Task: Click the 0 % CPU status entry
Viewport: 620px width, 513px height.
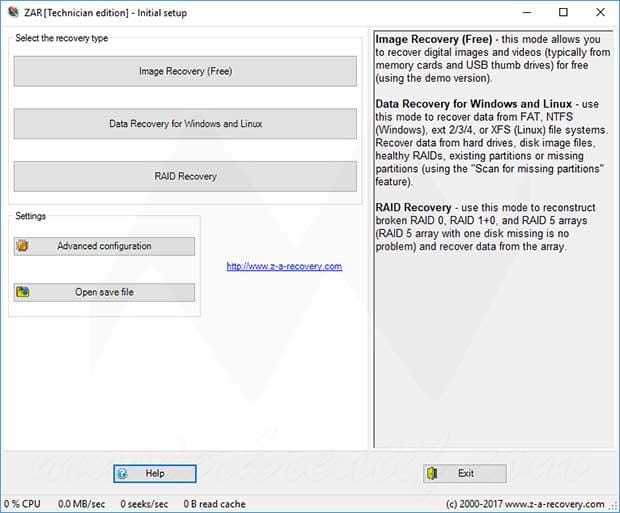Action: [x=22, y=504]
